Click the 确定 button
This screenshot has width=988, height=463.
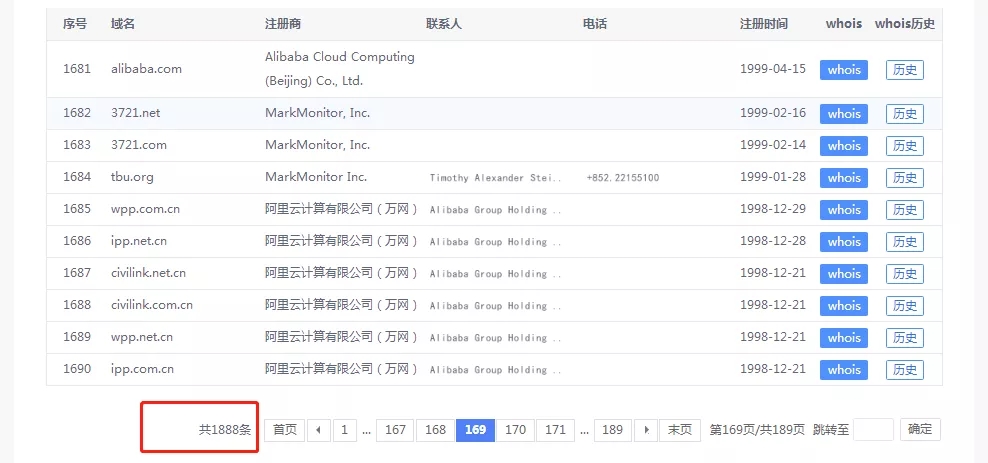920,430
